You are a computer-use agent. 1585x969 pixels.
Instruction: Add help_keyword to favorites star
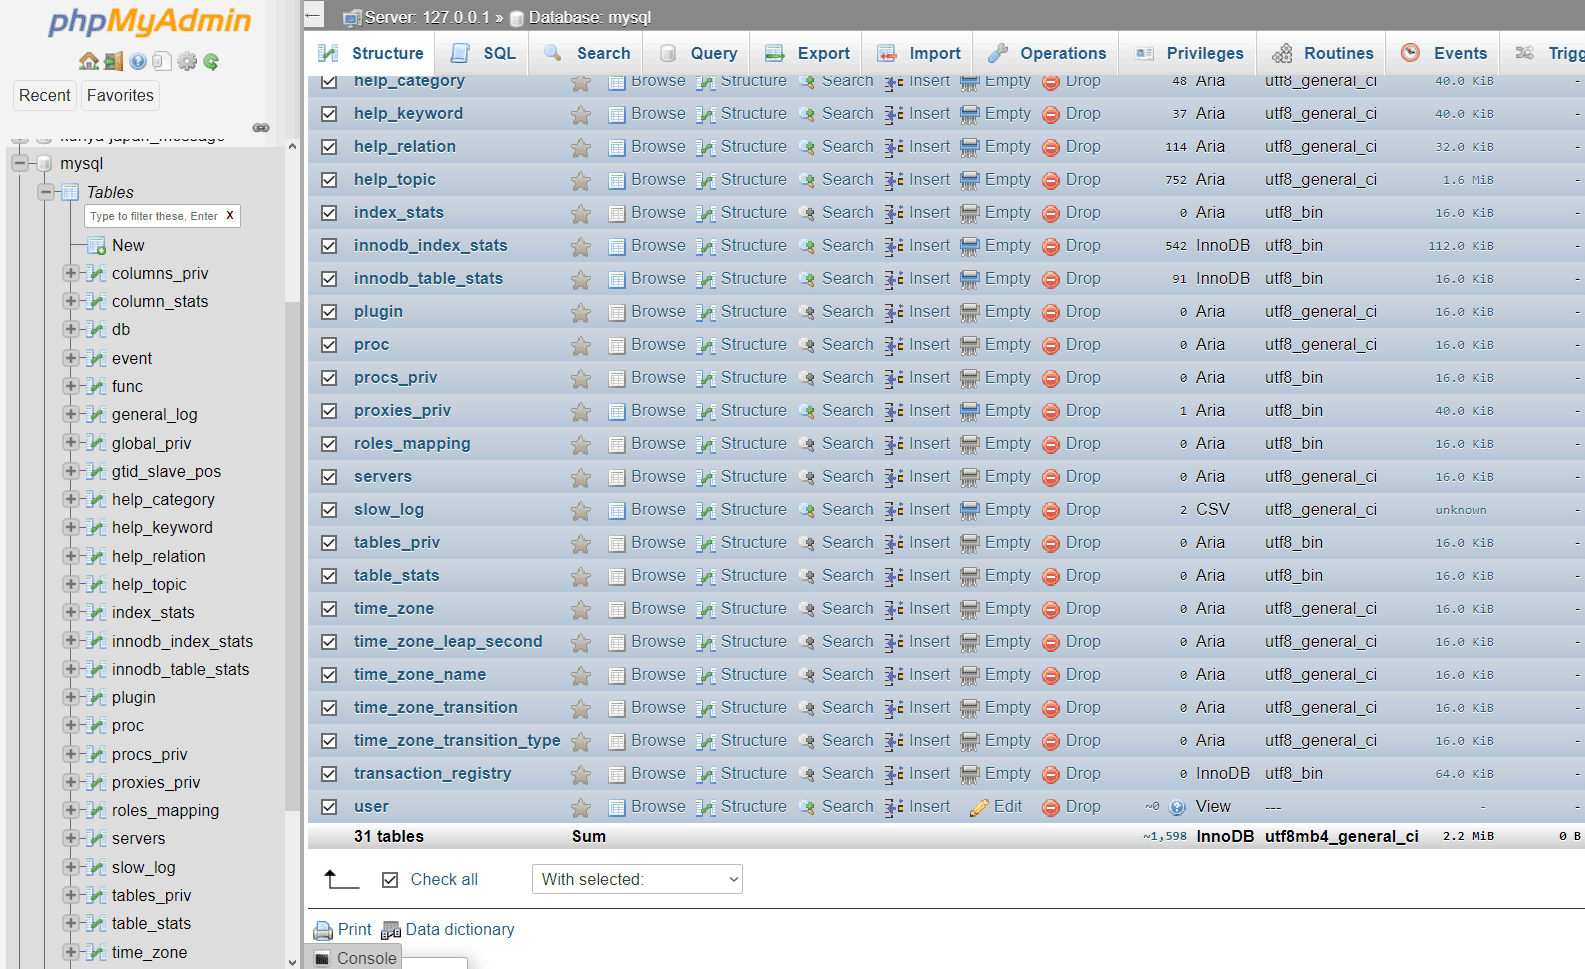click(x=580, y=114)
